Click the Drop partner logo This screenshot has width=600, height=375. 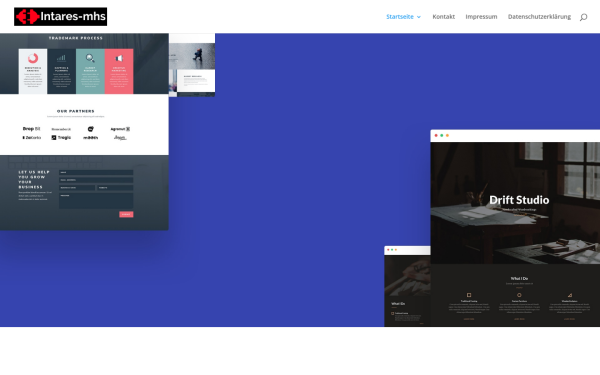coord(31,129)
